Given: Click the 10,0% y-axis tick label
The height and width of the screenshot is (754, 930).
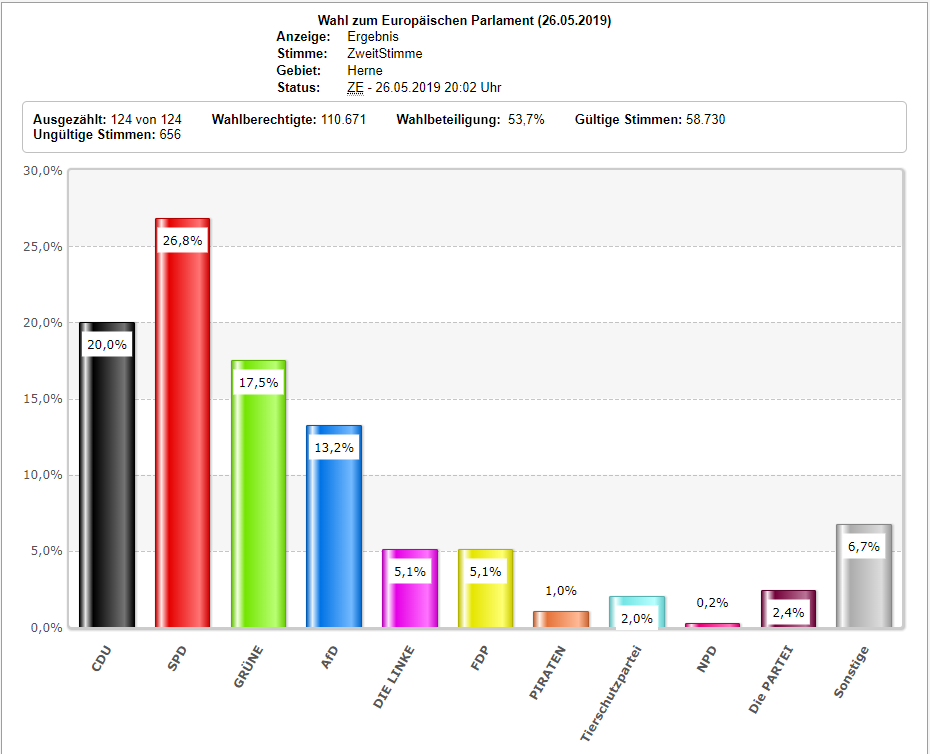Looking at the screenshot, I should pyautogui.click(x=43, y=475).
